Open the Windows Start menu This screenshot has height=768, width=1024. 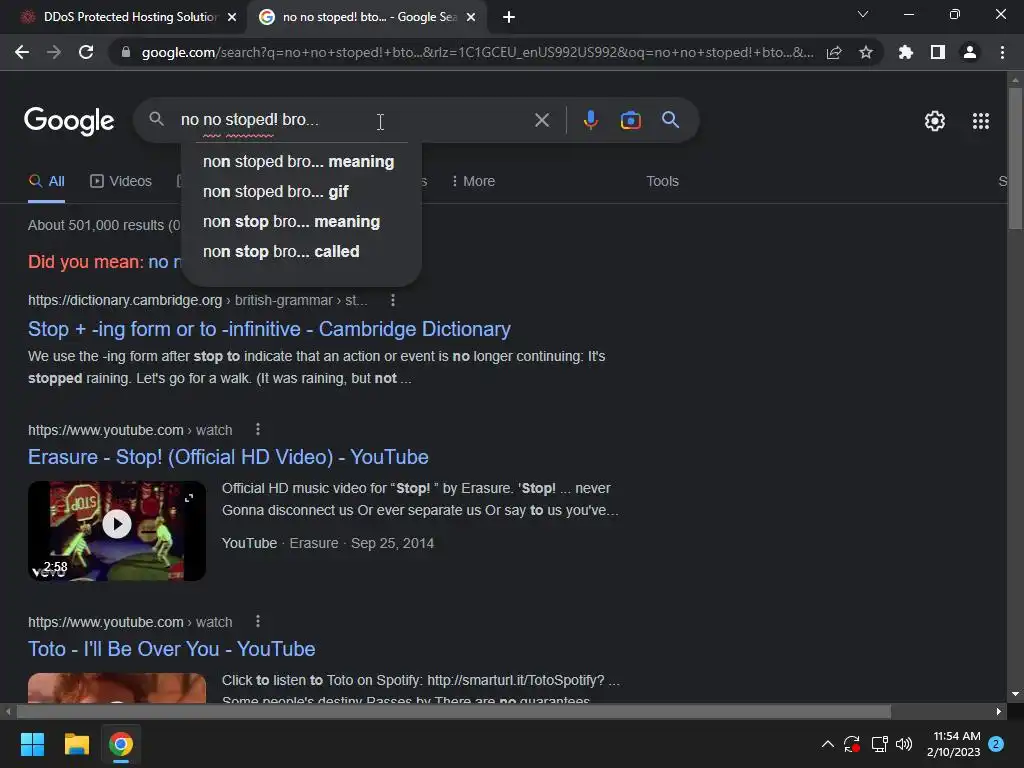[32, 744]
